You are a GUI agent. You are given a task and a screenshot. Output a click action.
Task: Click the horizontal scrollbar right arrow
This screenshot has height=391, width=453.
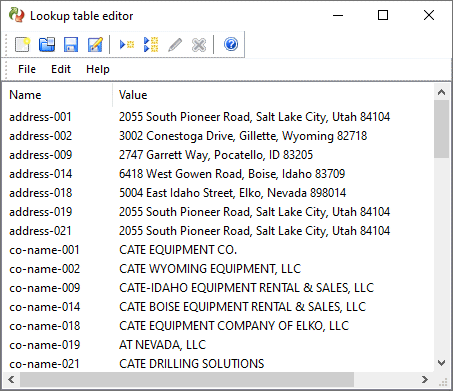click(x=425, y=379)
